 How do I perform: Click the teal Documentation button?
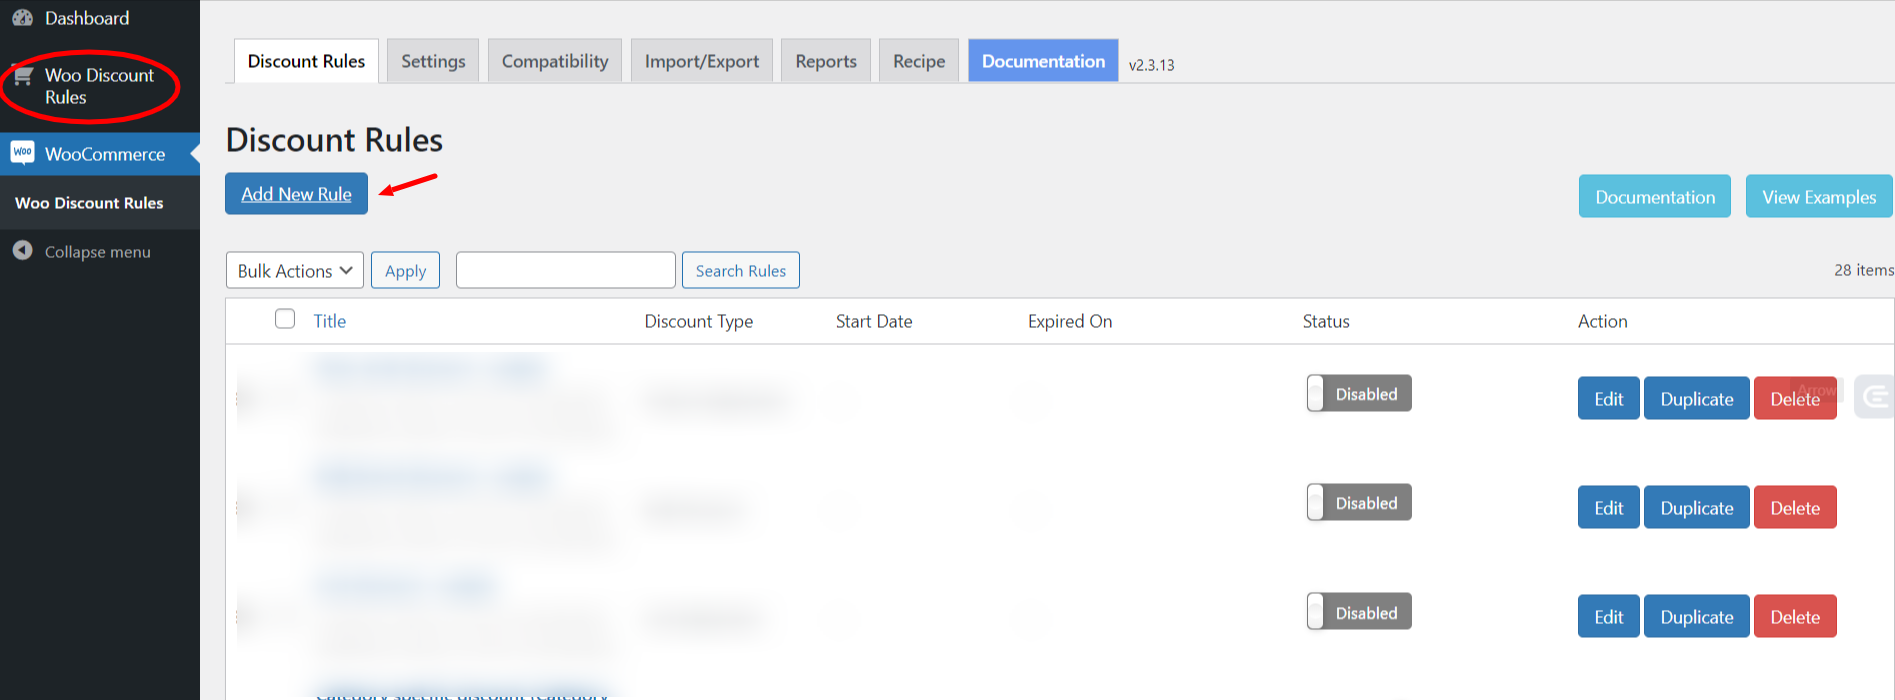click(1655, 197)
